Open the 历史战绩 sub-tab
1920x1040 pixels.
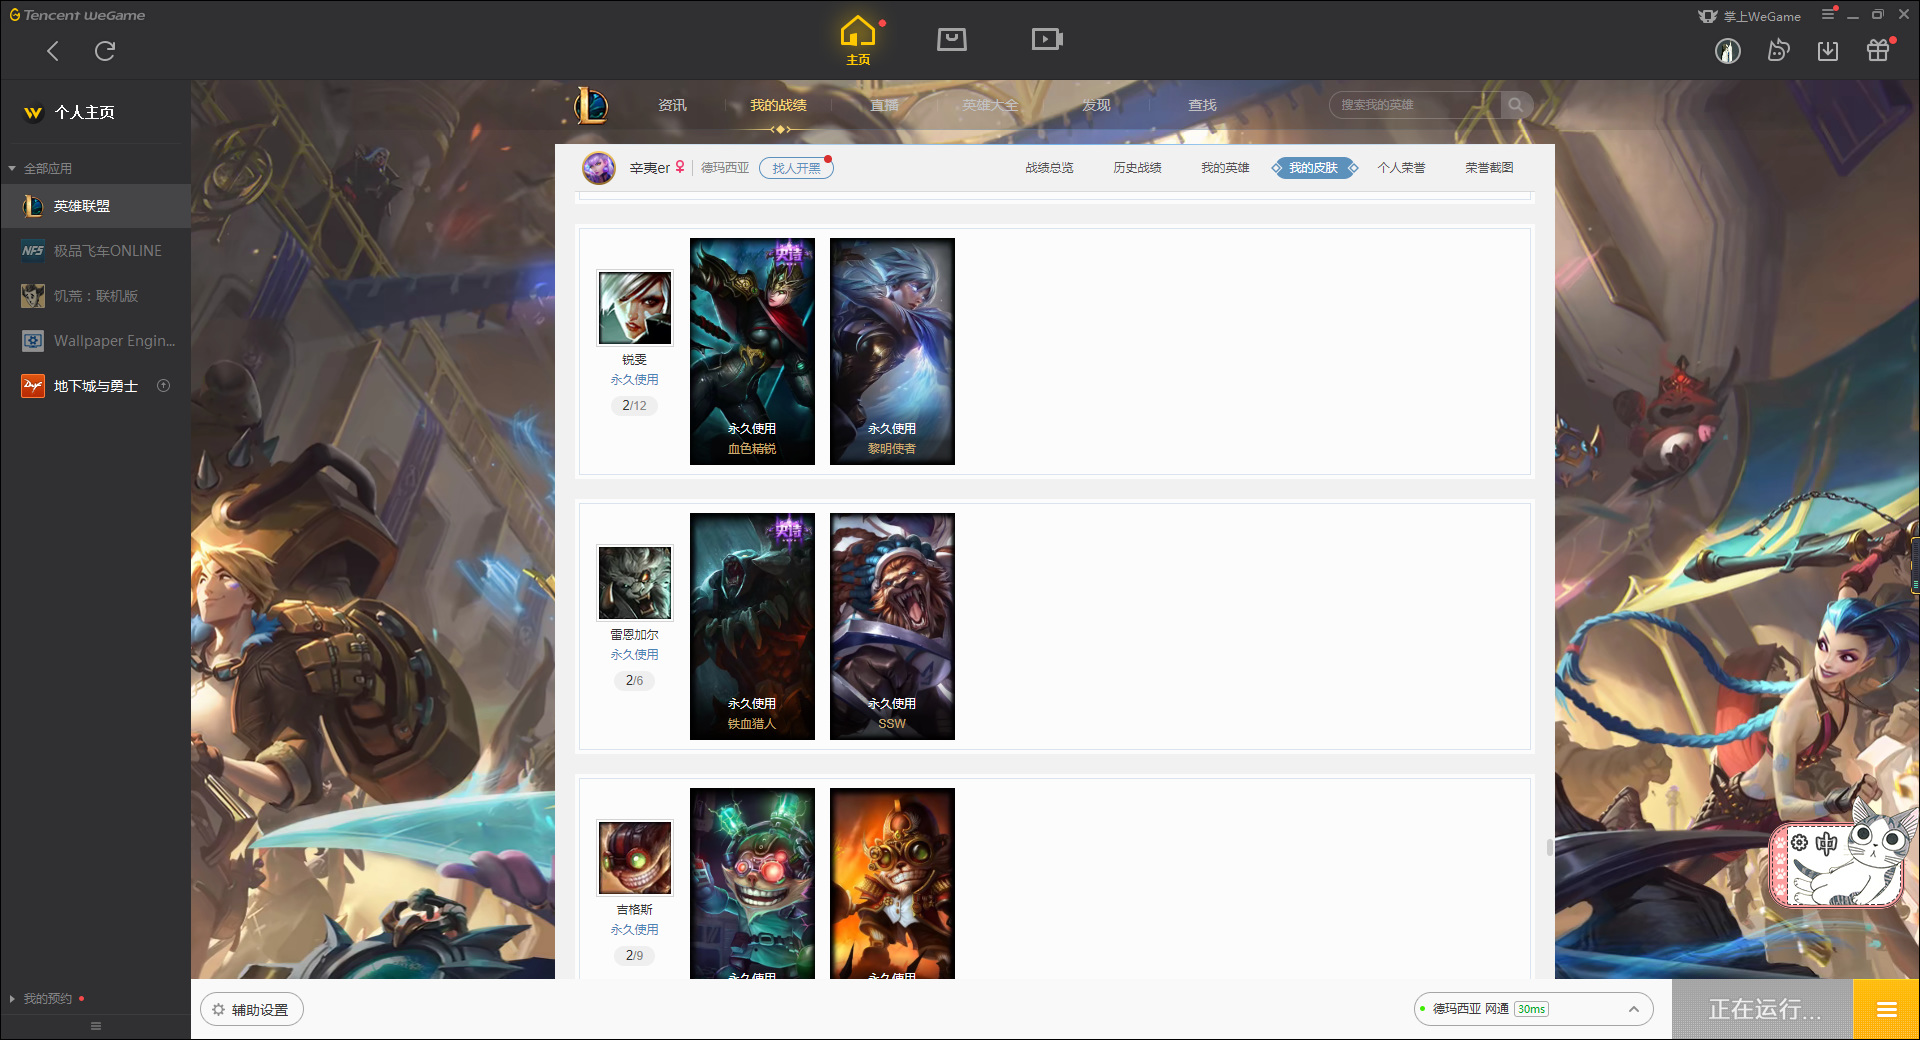pos(1137,168)
